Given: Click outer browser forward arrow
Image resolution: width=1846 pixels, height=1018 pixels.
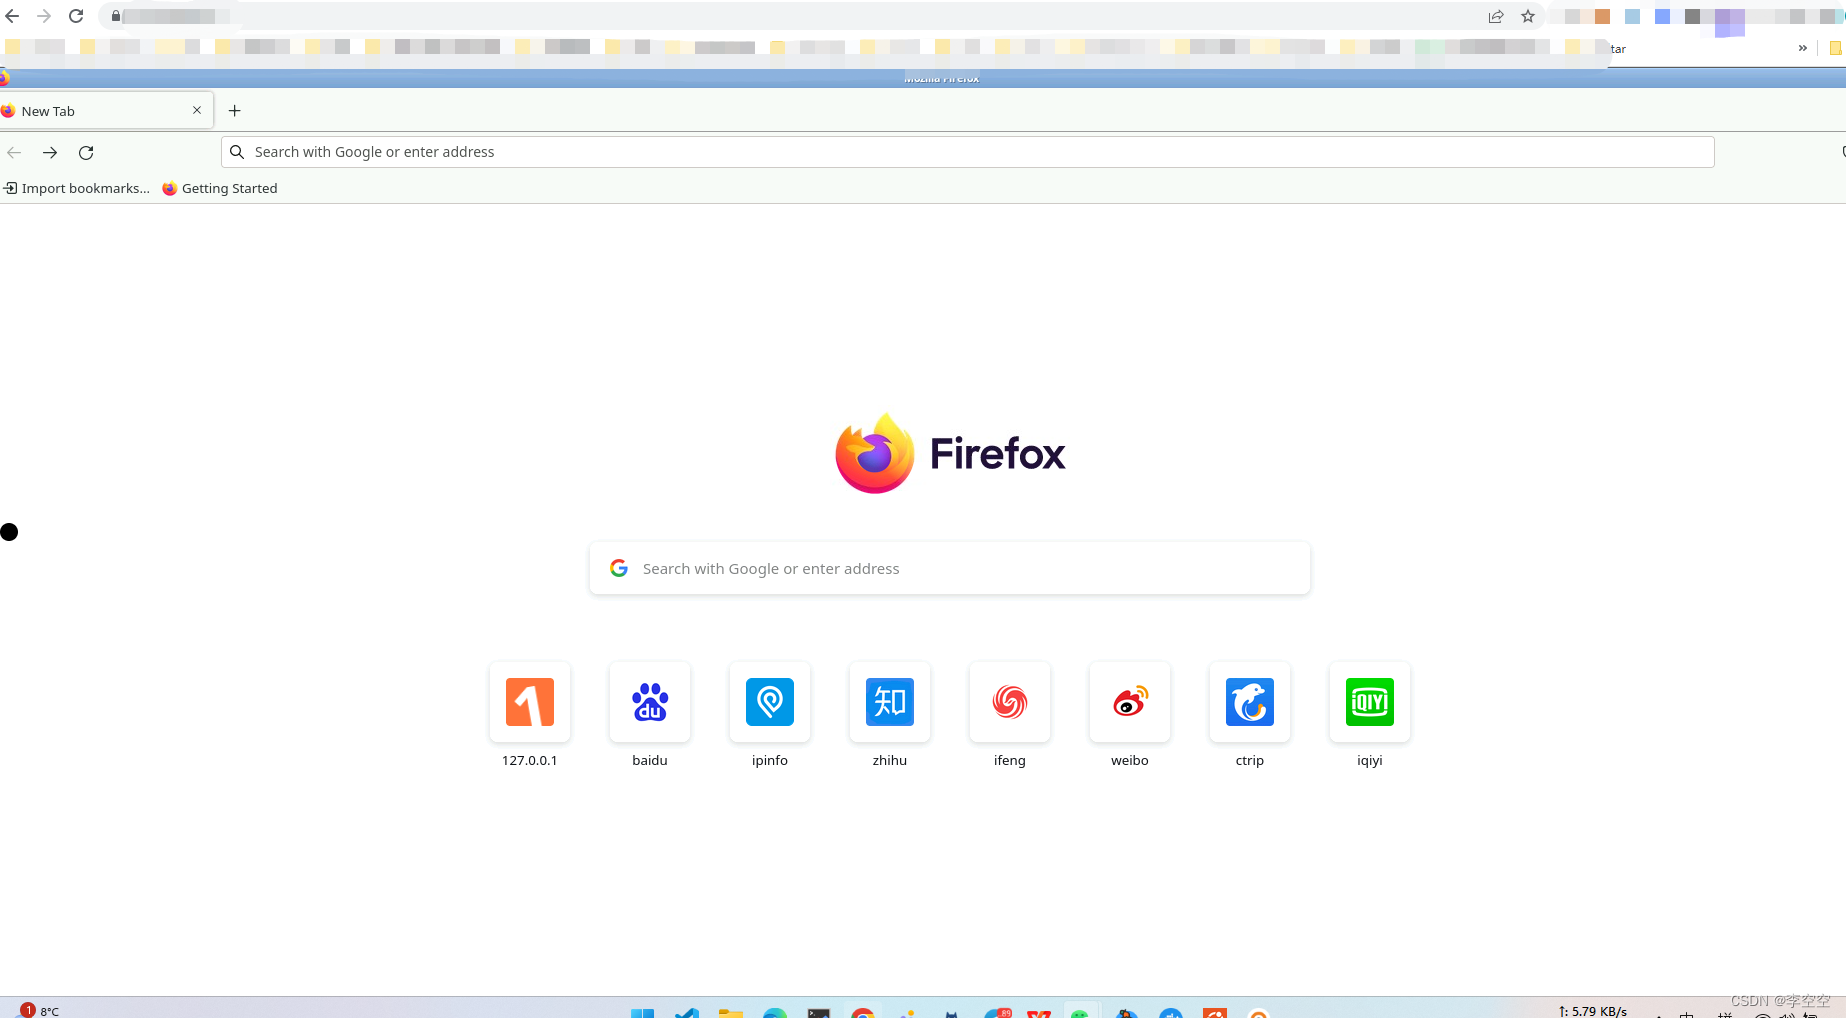Looking at the screenshot, I should pos(44,16).
